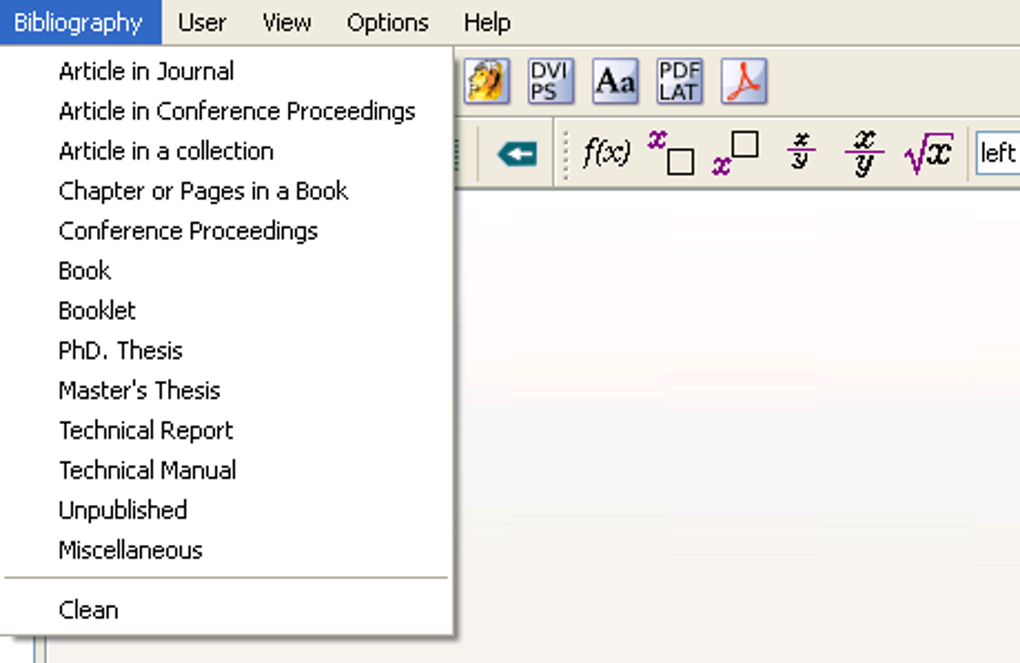
Task: Open the "left" combo box
Action: pyautogui.click(x=997, y=154)
